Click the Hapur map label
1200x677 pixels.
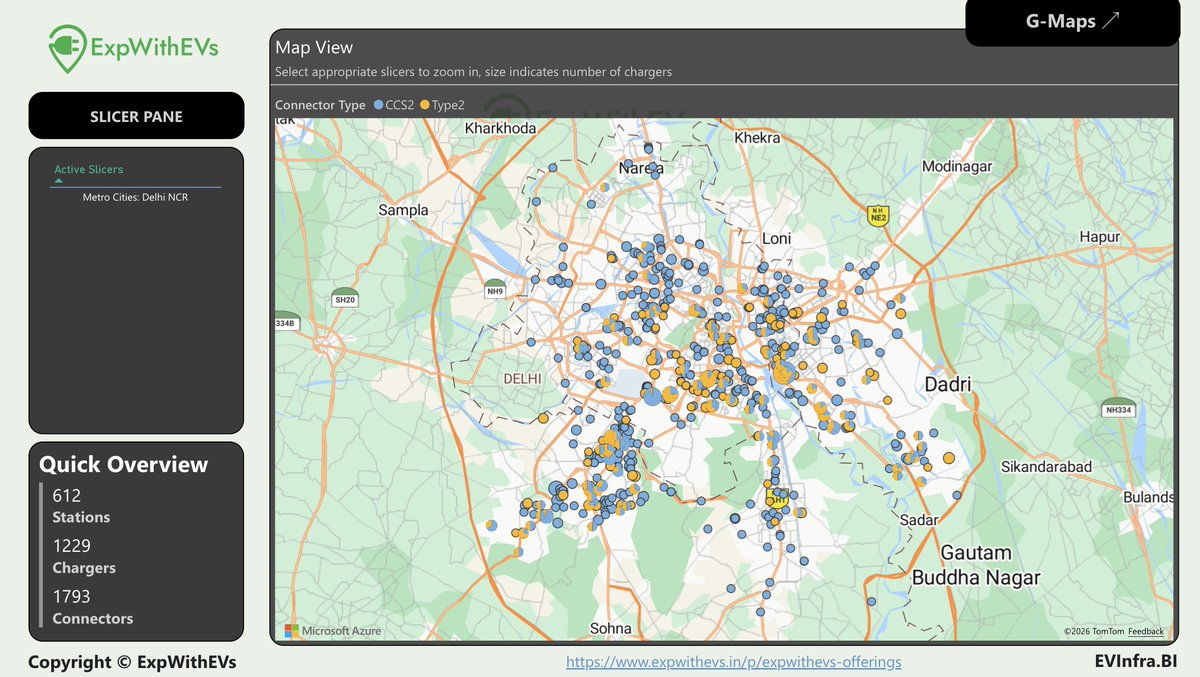click(x=1101, y=236)
